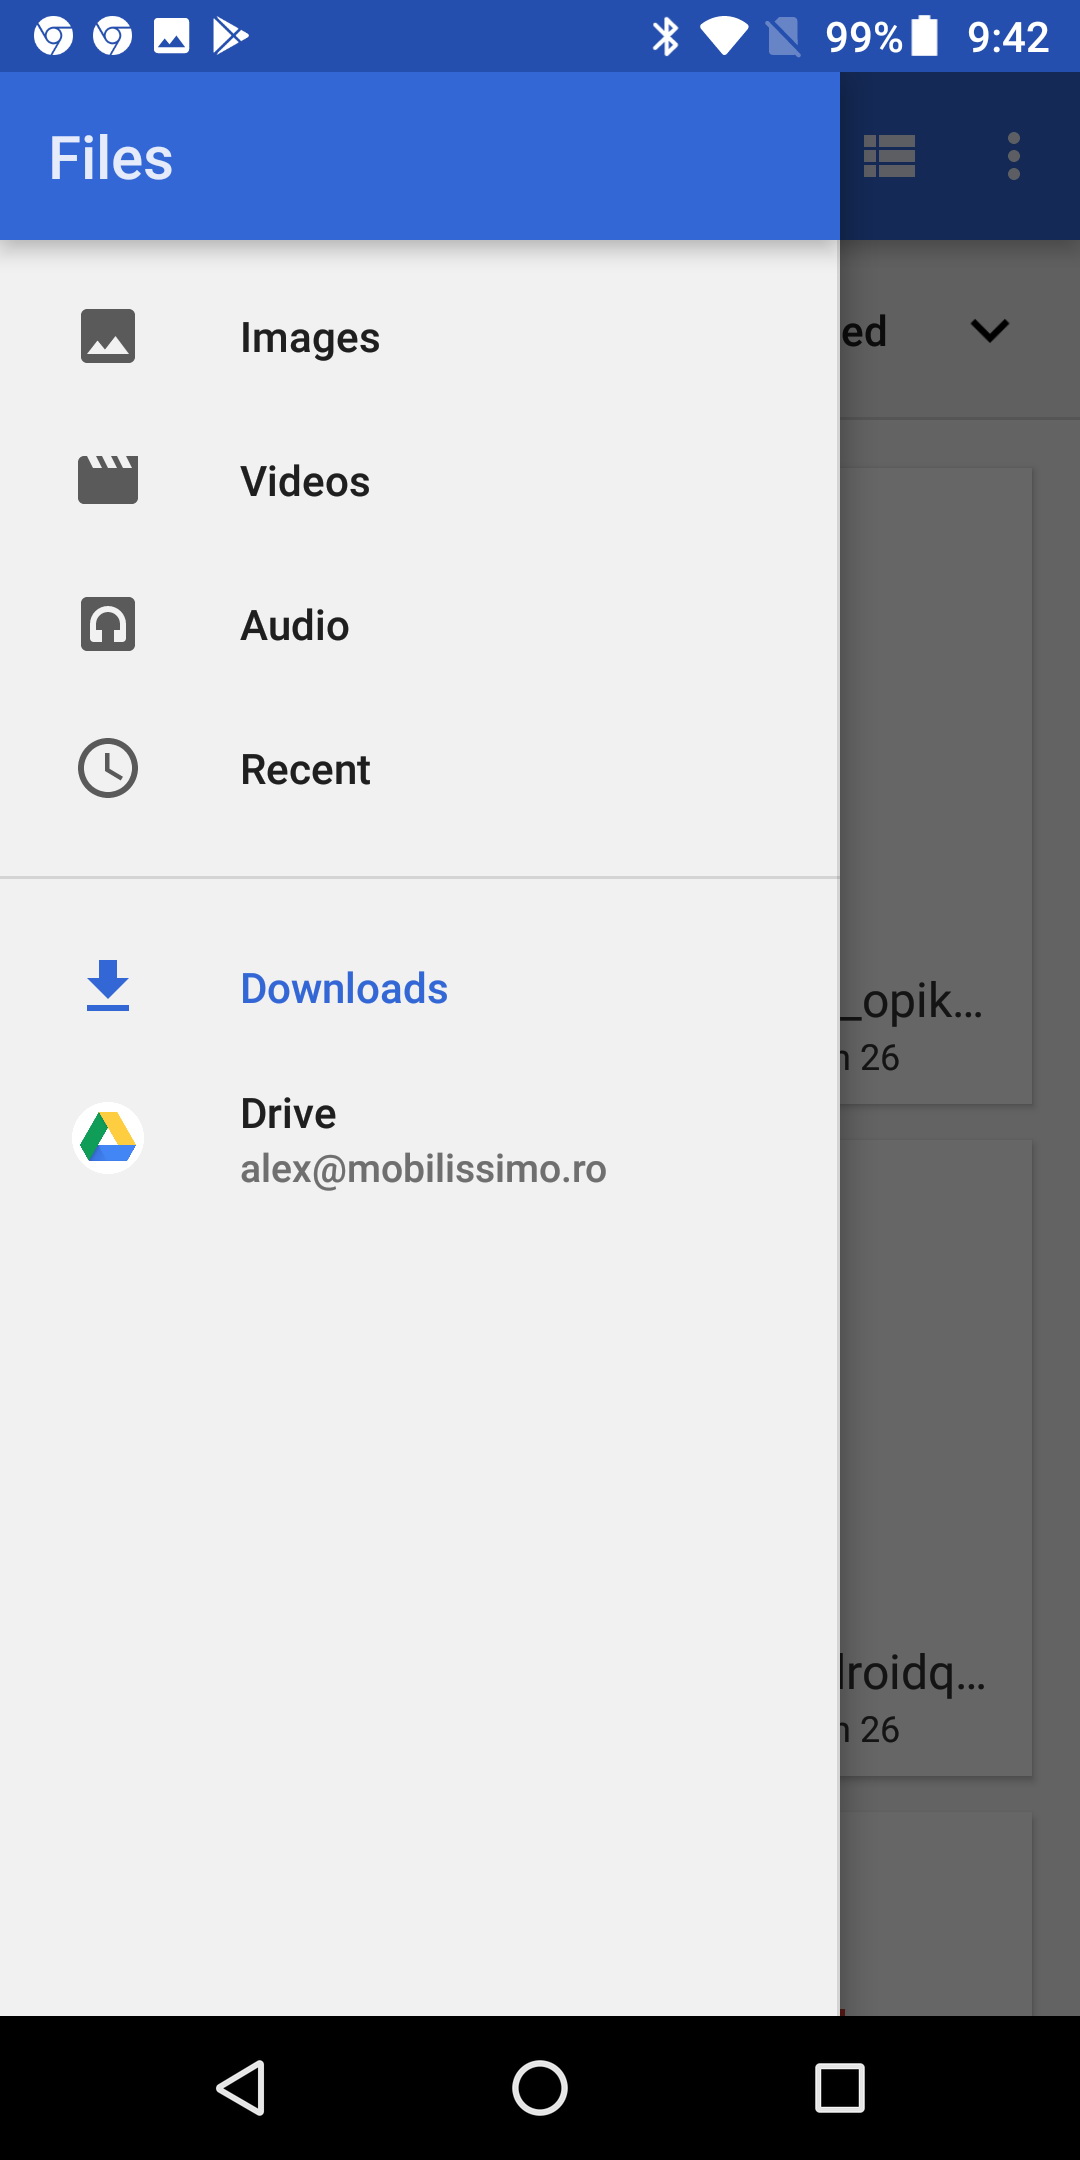Select the Audio menu entry

pyautogui.click(x=295, y=626)
